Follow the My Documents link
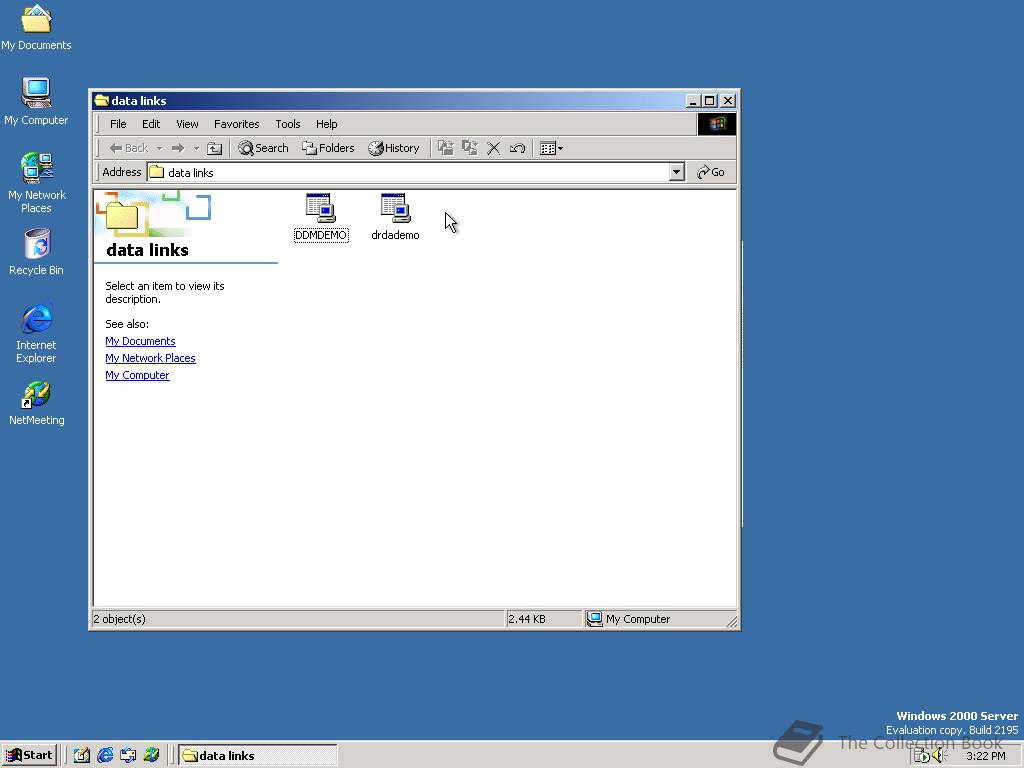Image resolution: width=1024 pixels, height=768 pixels. tap(140, 341)
